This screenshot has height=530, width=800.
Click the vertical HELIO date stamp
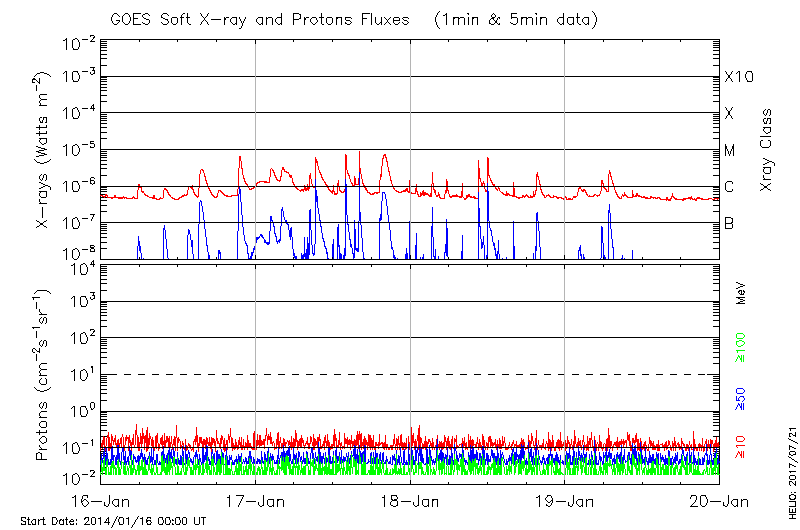[x=790, y=462]
